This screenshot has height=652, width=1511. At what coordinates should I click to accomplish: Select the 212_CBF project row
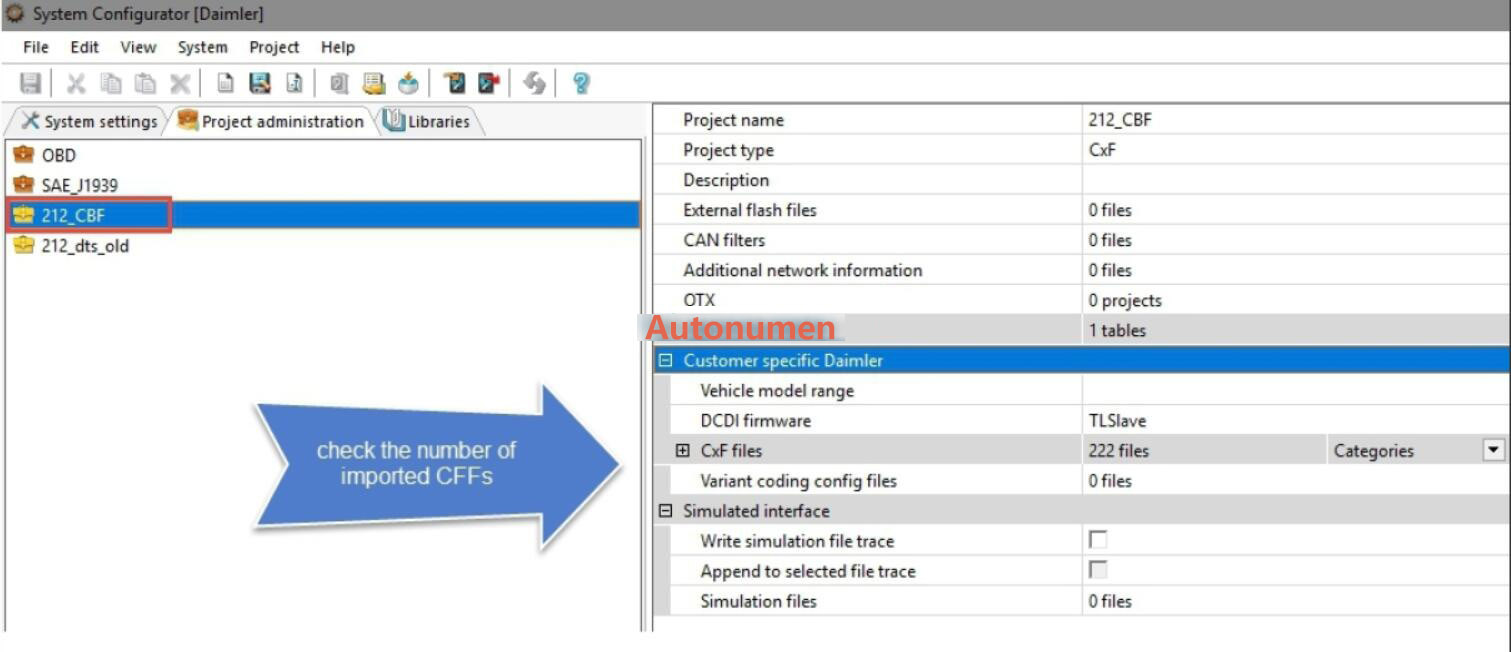tap(322, 215)
